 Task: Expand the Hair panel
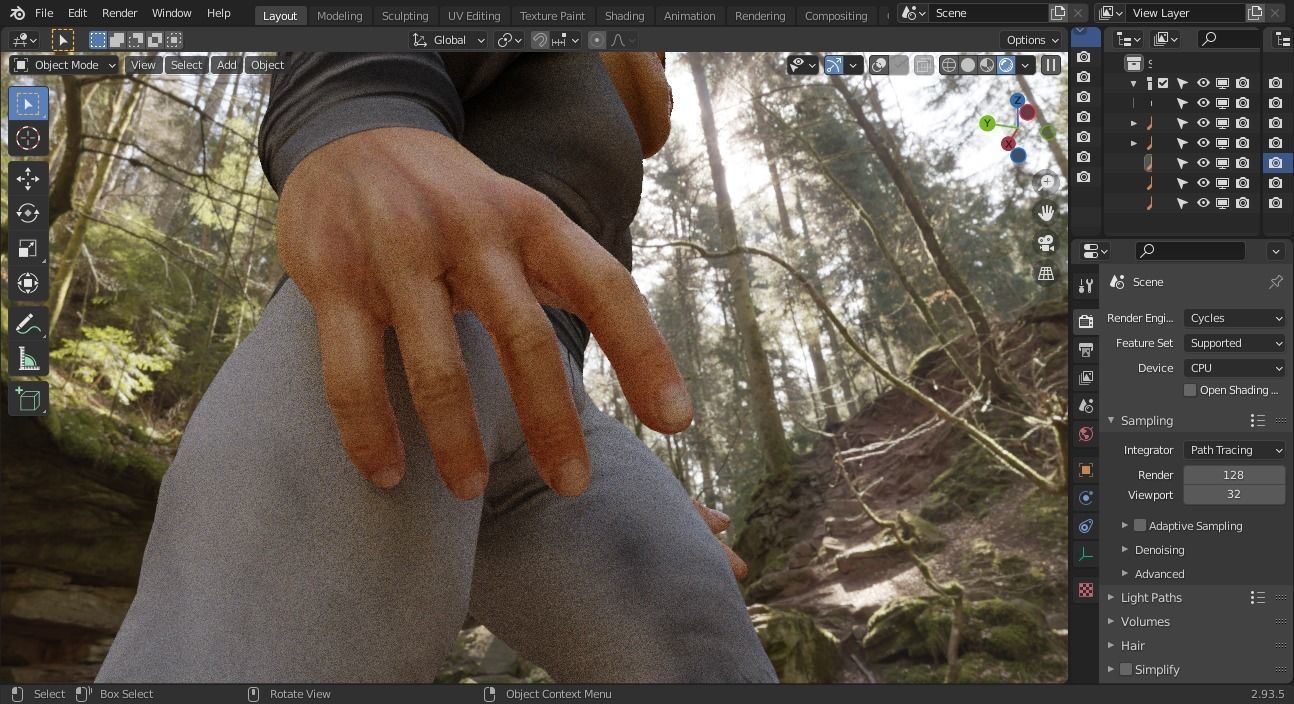coord(1132,646)
